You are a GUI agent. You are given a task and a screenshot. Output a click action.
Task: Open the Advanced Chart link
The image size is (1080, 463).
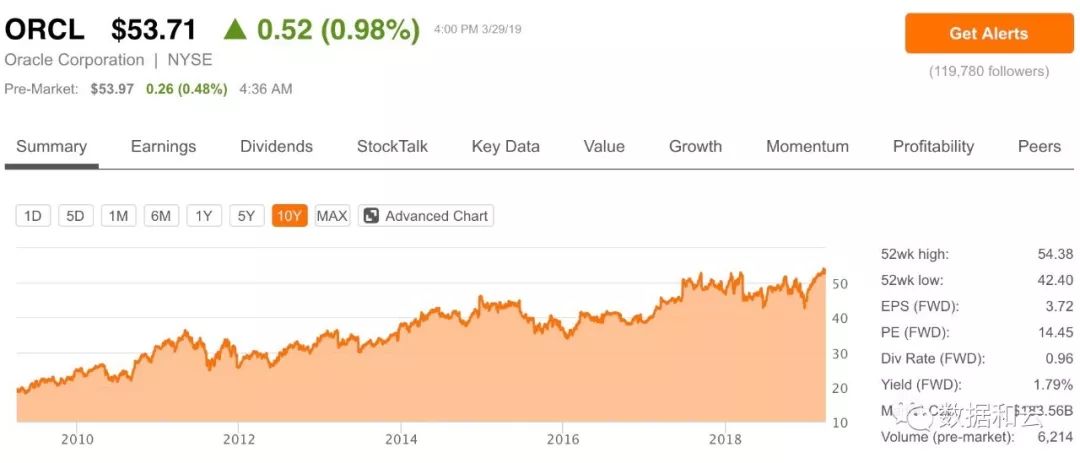pos(436,216)
